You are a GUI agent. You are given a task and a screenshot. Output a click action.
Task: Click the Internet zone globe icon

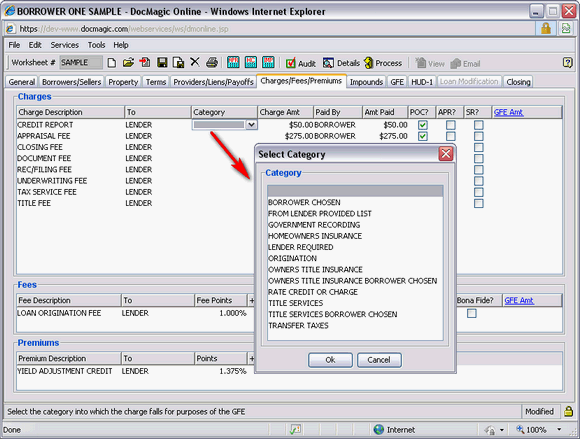point(378,429)
